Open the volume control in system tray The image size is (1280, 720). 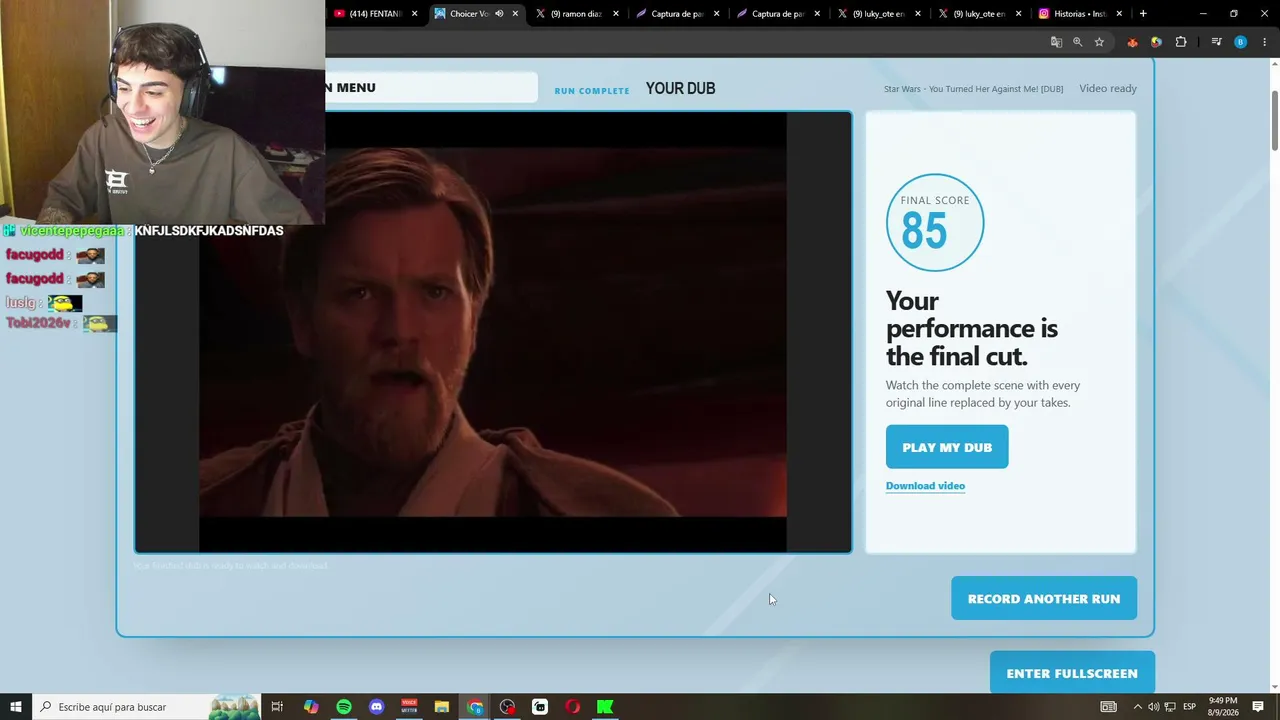coord(1153,707)
